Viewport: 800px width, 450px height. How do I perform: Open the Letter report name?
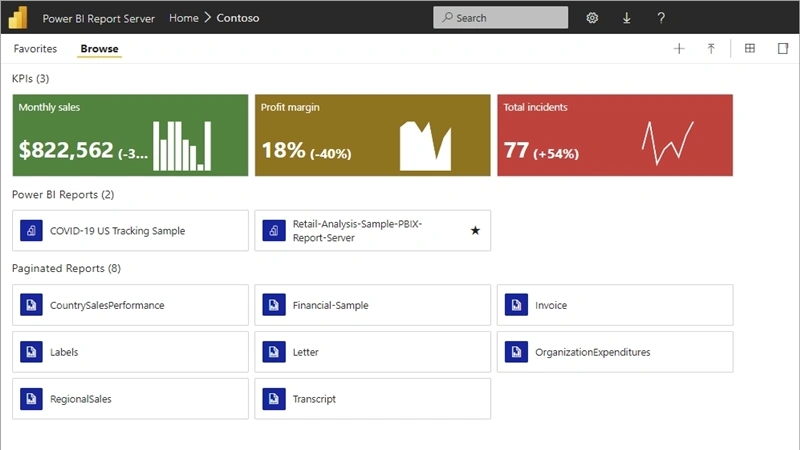306,352
